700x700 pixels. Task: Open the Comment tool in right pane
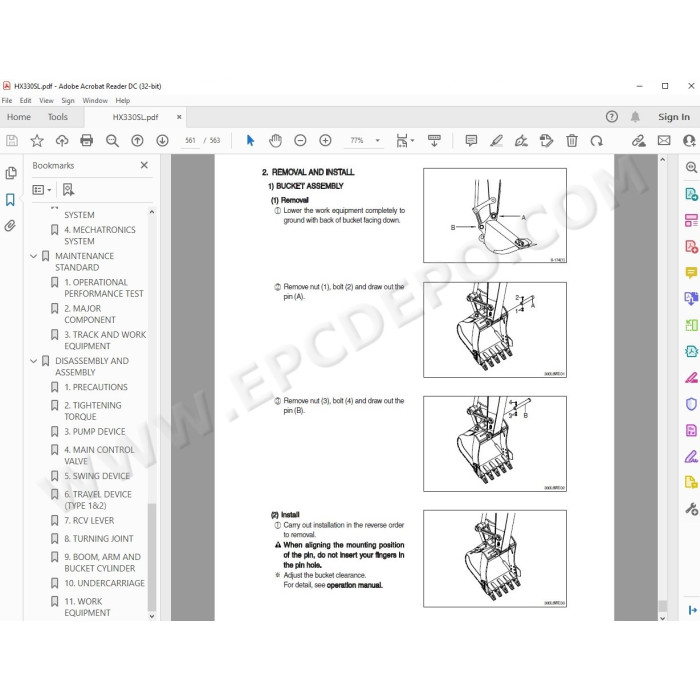(x=691, y=272)
